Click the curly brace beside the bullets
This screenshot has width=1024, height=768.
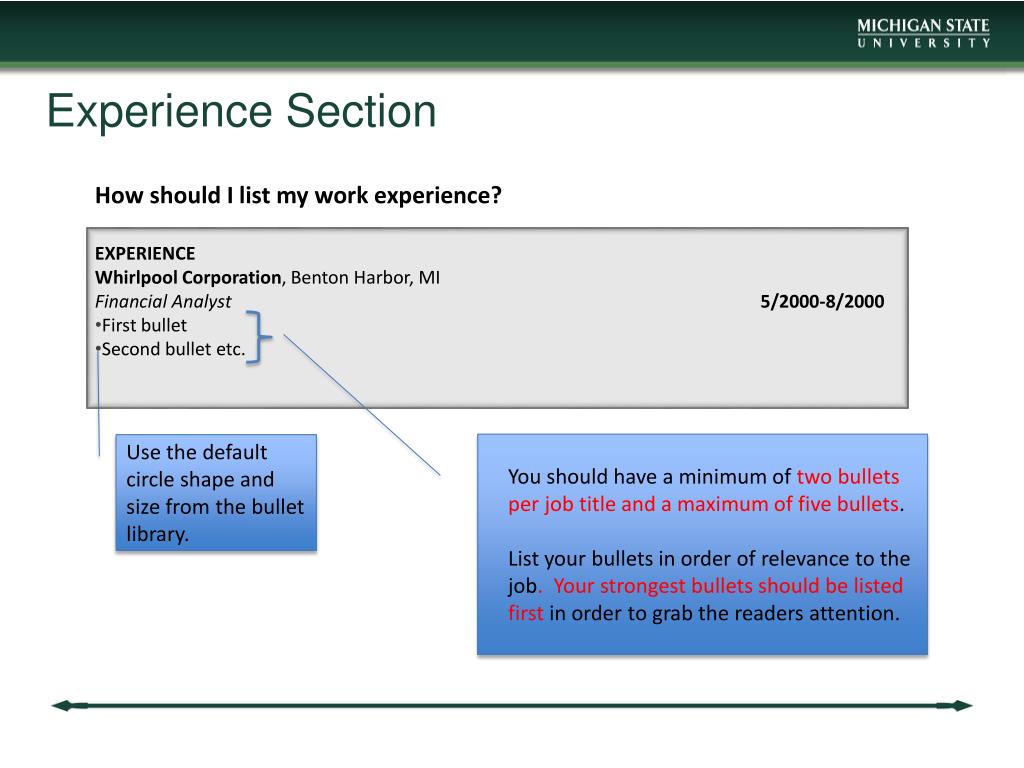[x=259, y=336]
